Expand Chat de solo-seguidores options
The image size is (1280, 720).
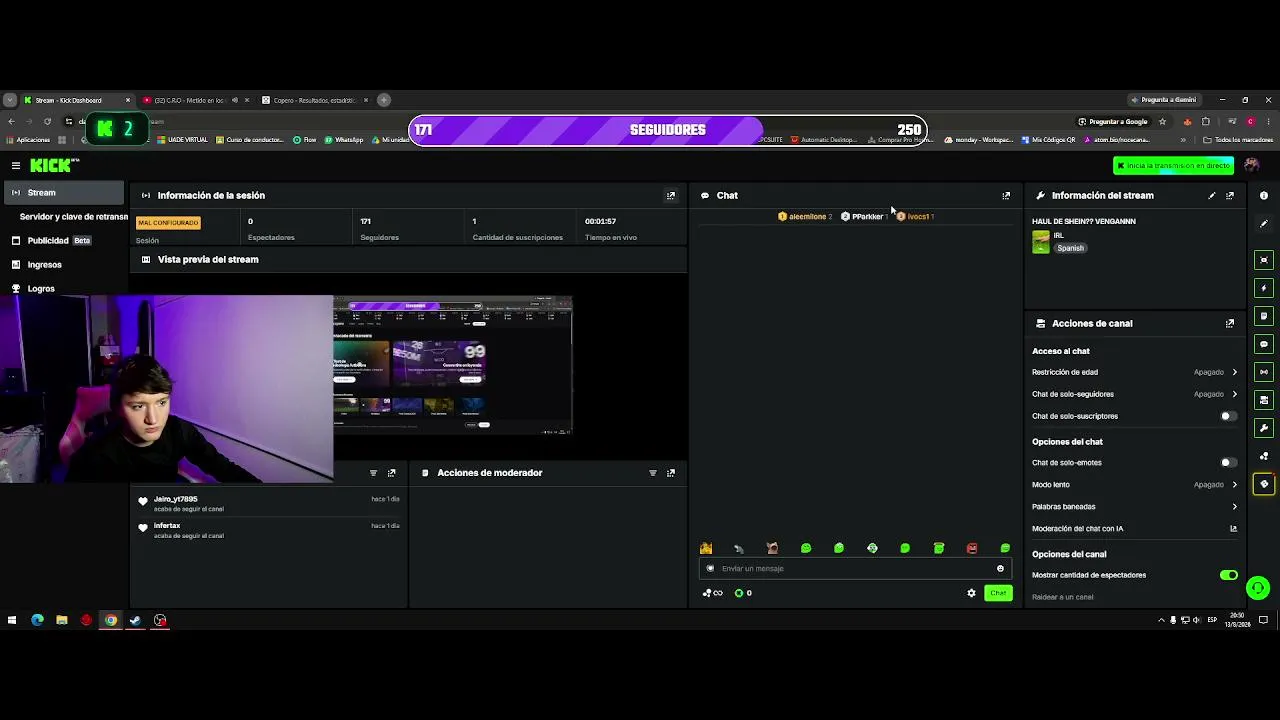(1235, 394)
